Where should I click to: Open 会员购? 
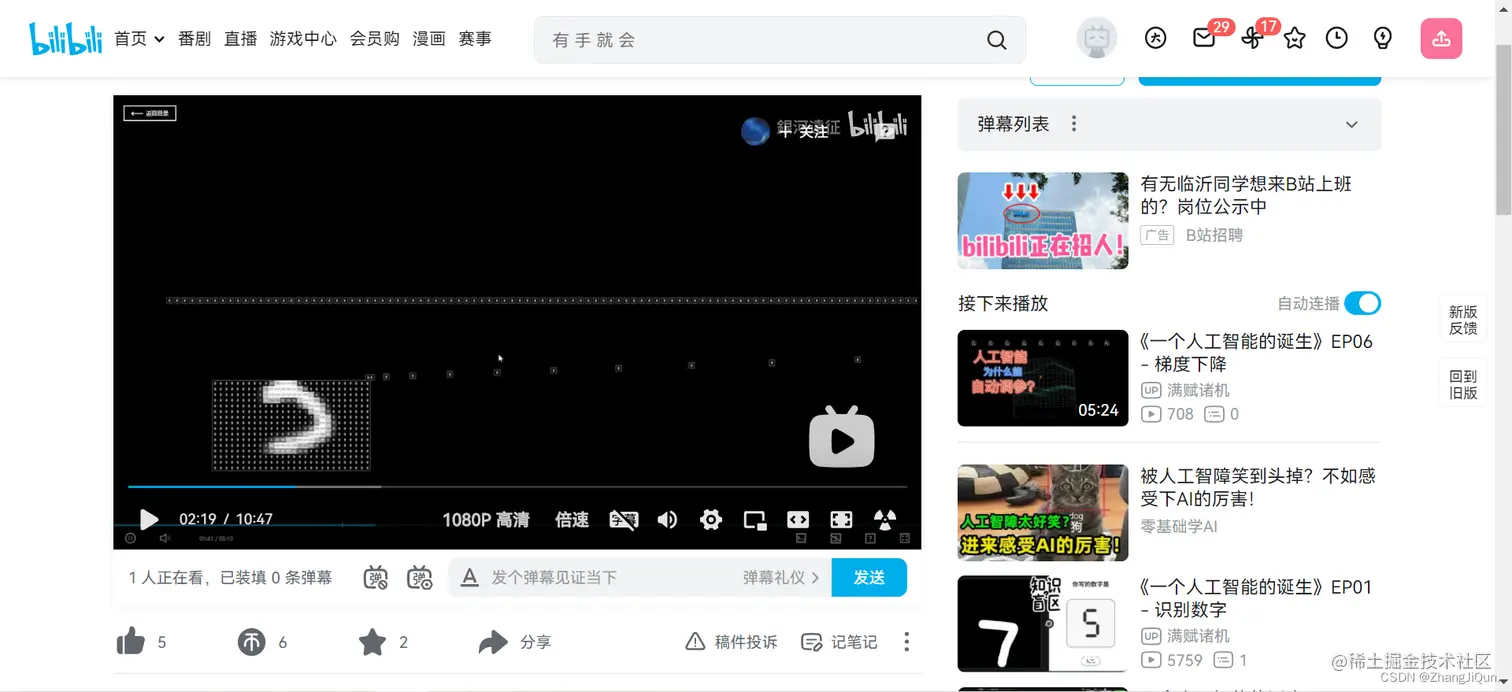coord(374,39)
